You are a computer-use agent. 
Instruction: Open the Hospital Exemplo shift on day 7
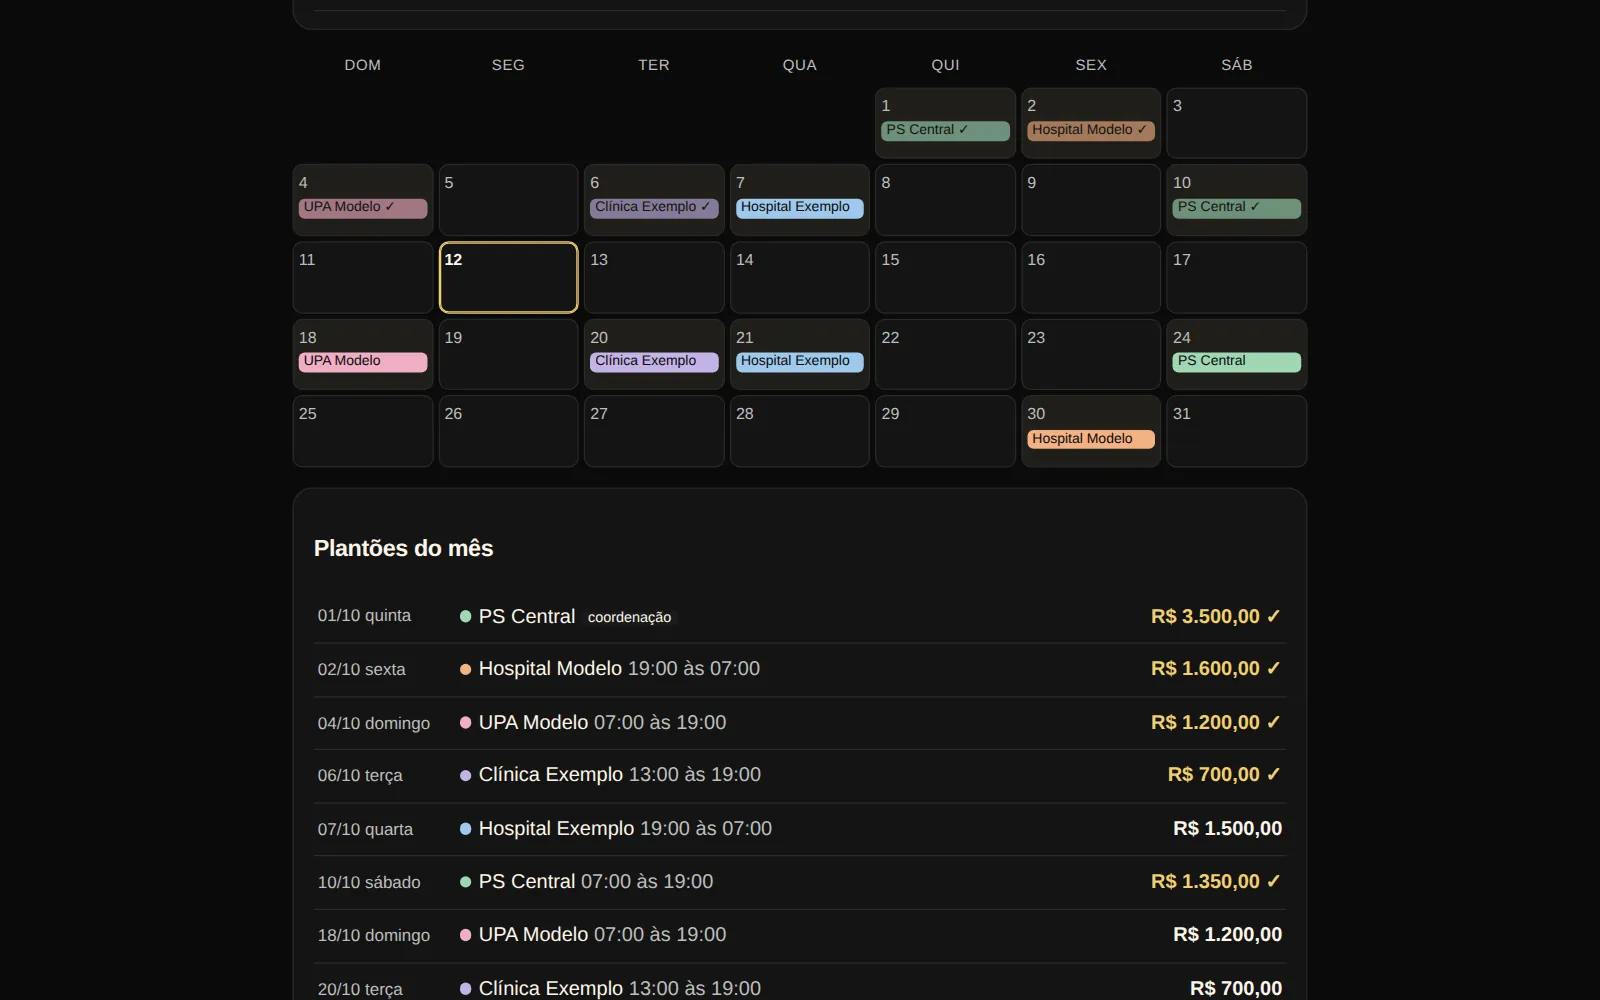pos(800,207)
